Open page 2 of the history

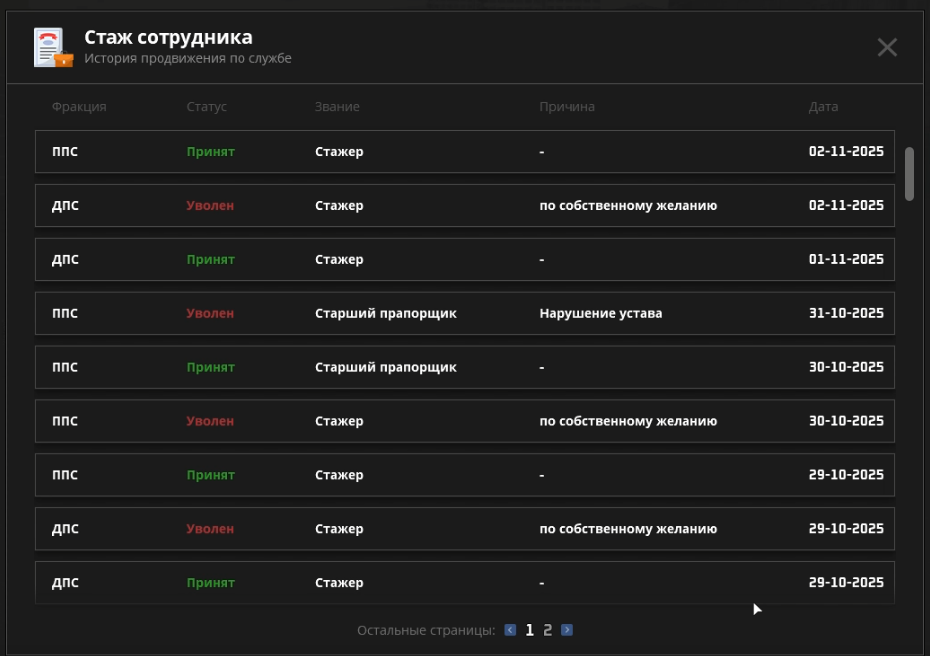tap(547, 630)
